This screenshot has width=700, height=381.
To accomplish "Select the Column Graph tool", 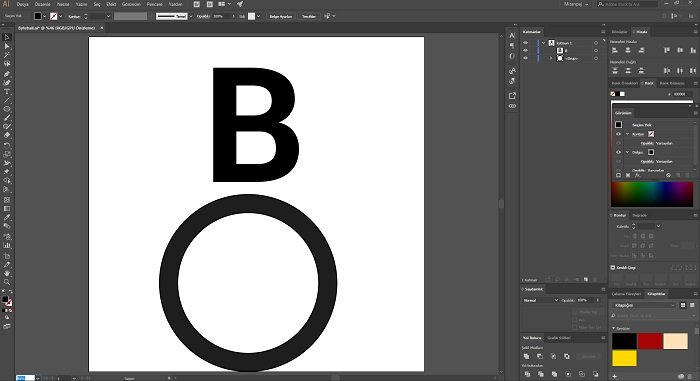I will pyautogui.click(x=7, y=245).
